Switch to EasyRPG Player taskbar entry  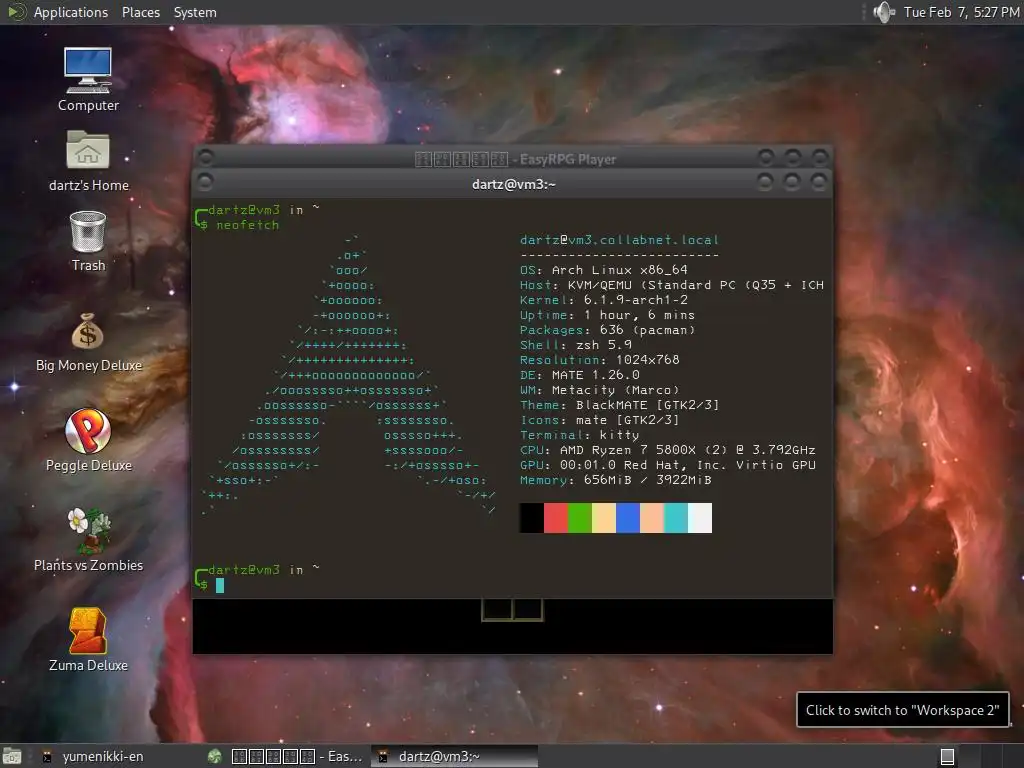pyautogui.click(x=286, y=756)
